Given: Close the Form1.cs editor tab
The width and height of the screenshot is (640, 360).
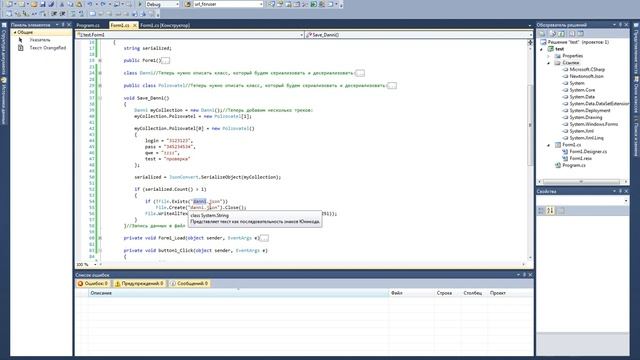Looking at the screenshot, I should [135, 25].
